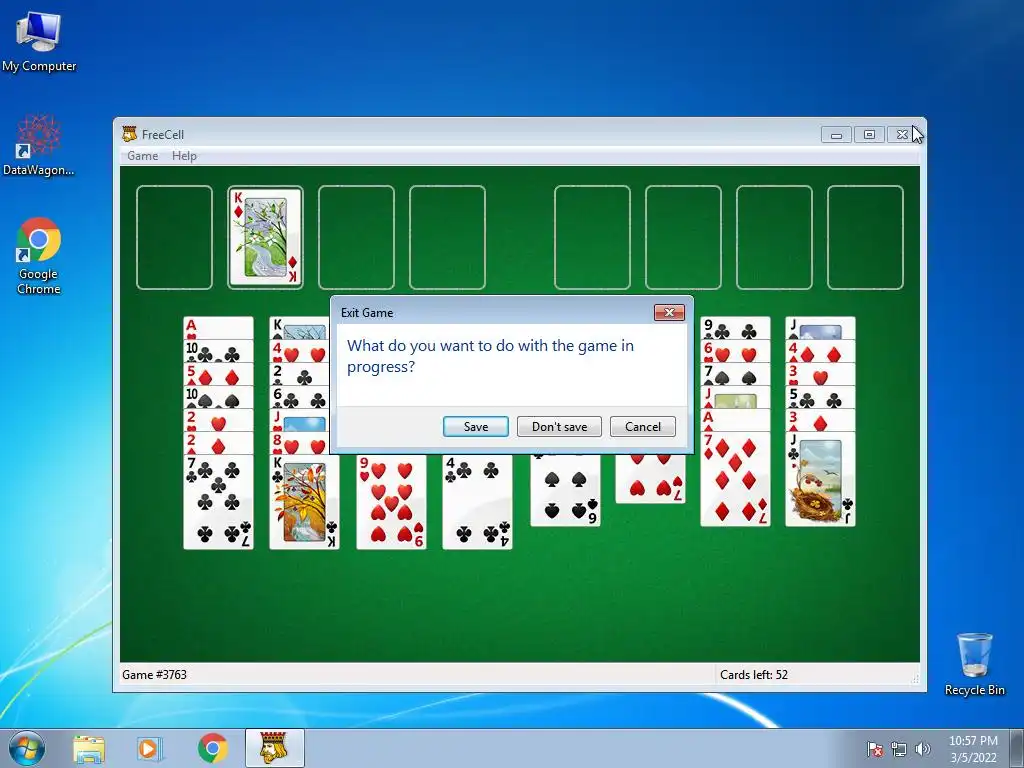Click FreeCell taskbar button
The height and width of the screenshot is (768, 1024).
point(275,748)
